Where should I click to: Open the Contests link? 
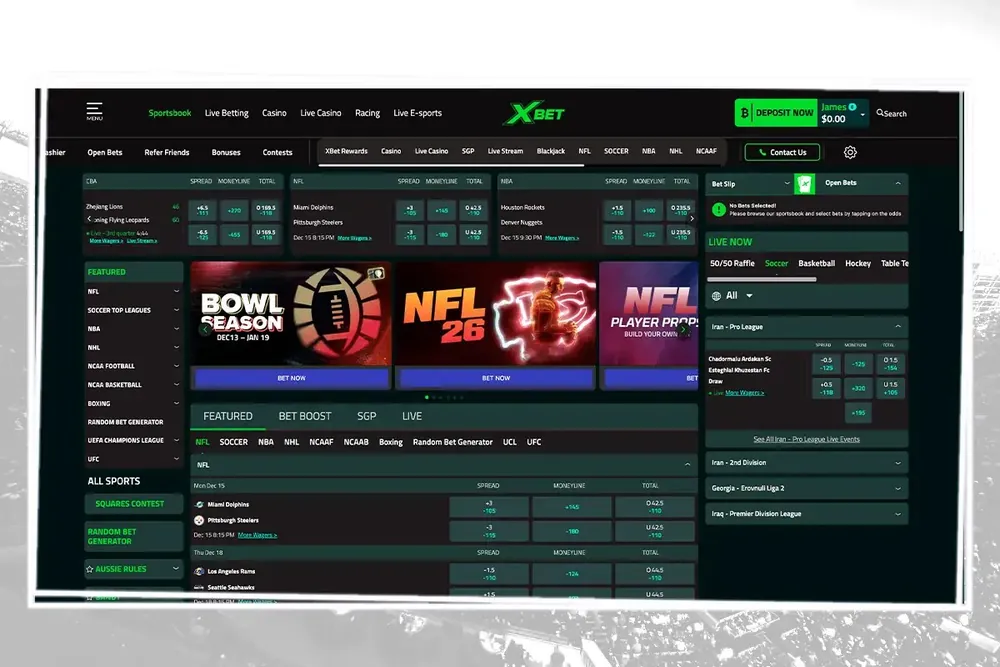pos(277,152)
